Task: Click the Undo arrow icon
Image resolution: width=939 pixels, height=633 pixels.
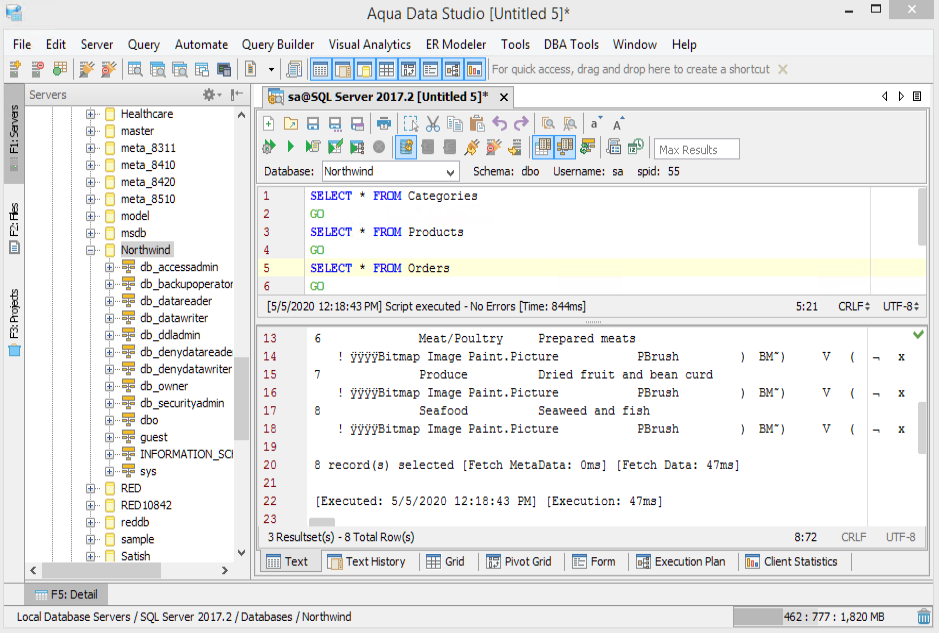Action: (499, 124)
